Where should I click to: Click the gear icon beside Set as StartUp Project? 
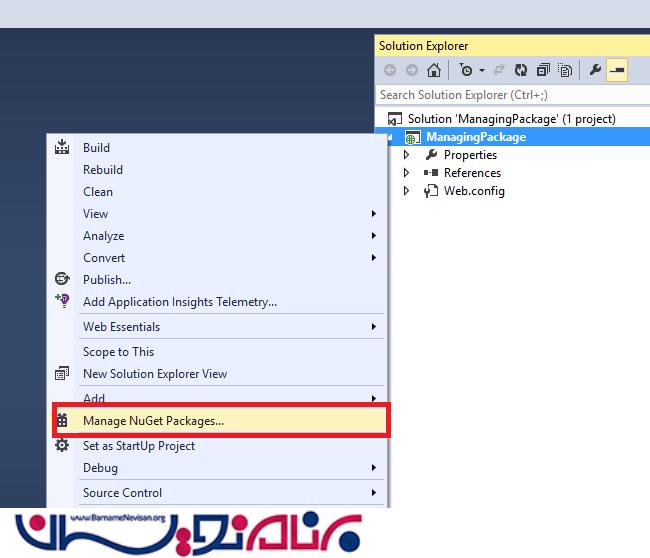(62, 445)
